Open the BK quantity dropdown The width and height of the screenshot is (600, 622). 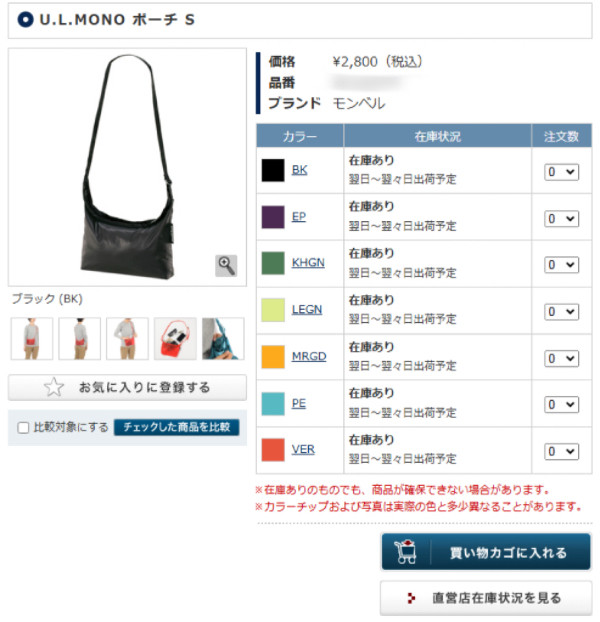[x=561, y=172]
